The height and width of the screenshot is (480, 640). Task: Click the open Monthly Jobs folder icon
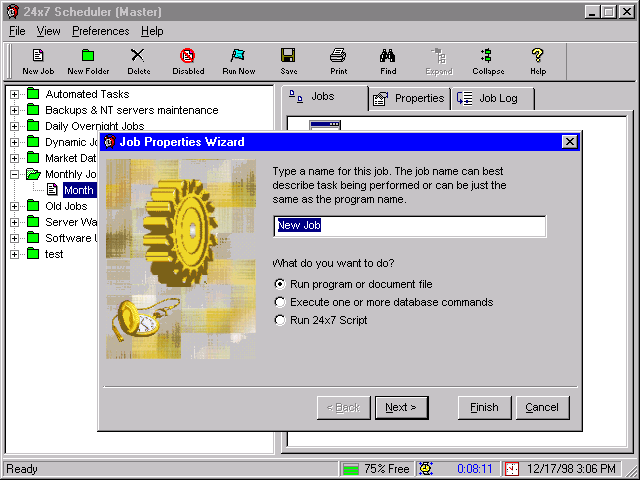point(33,174)
